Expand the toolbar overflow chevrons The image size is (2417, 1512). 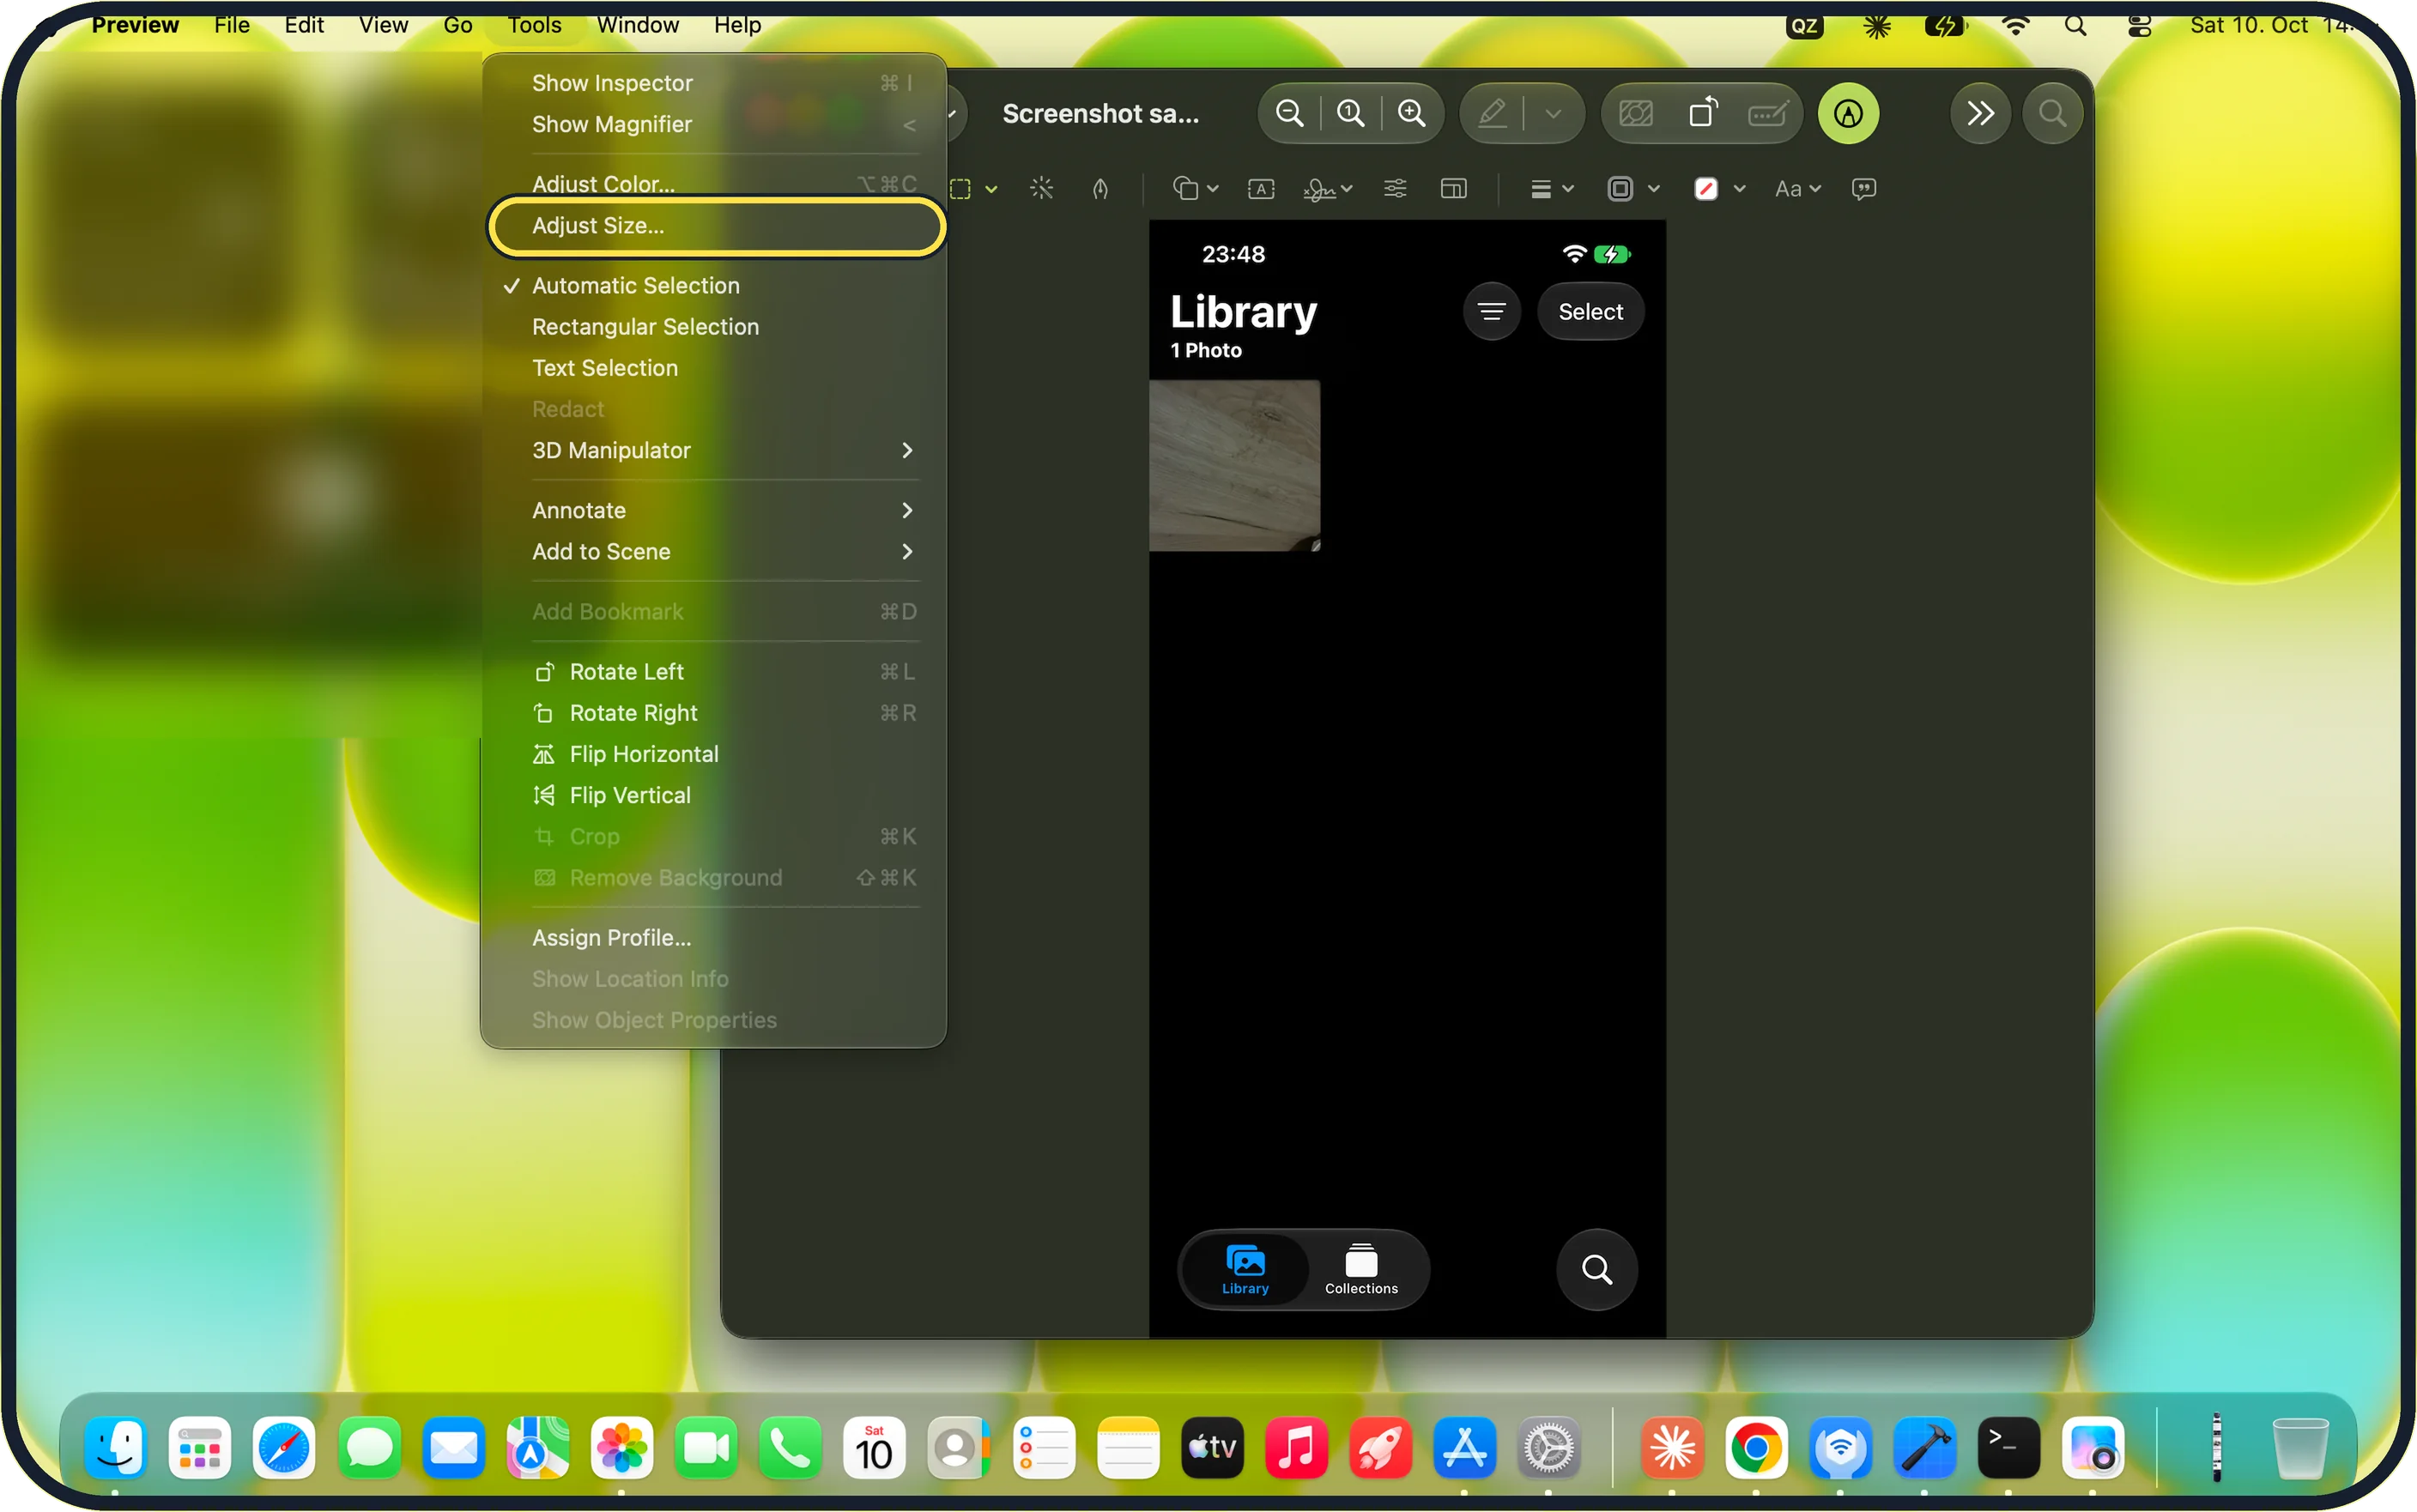point(1979,113)
